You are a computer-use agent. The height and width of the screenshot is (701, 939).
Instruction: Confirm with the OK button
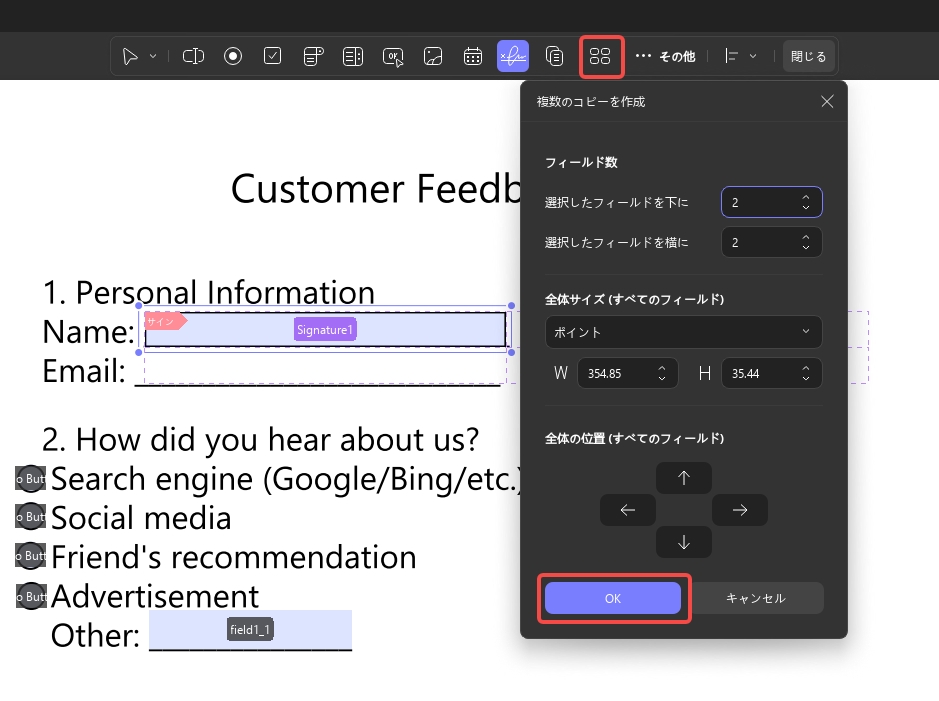click(613, 598)
